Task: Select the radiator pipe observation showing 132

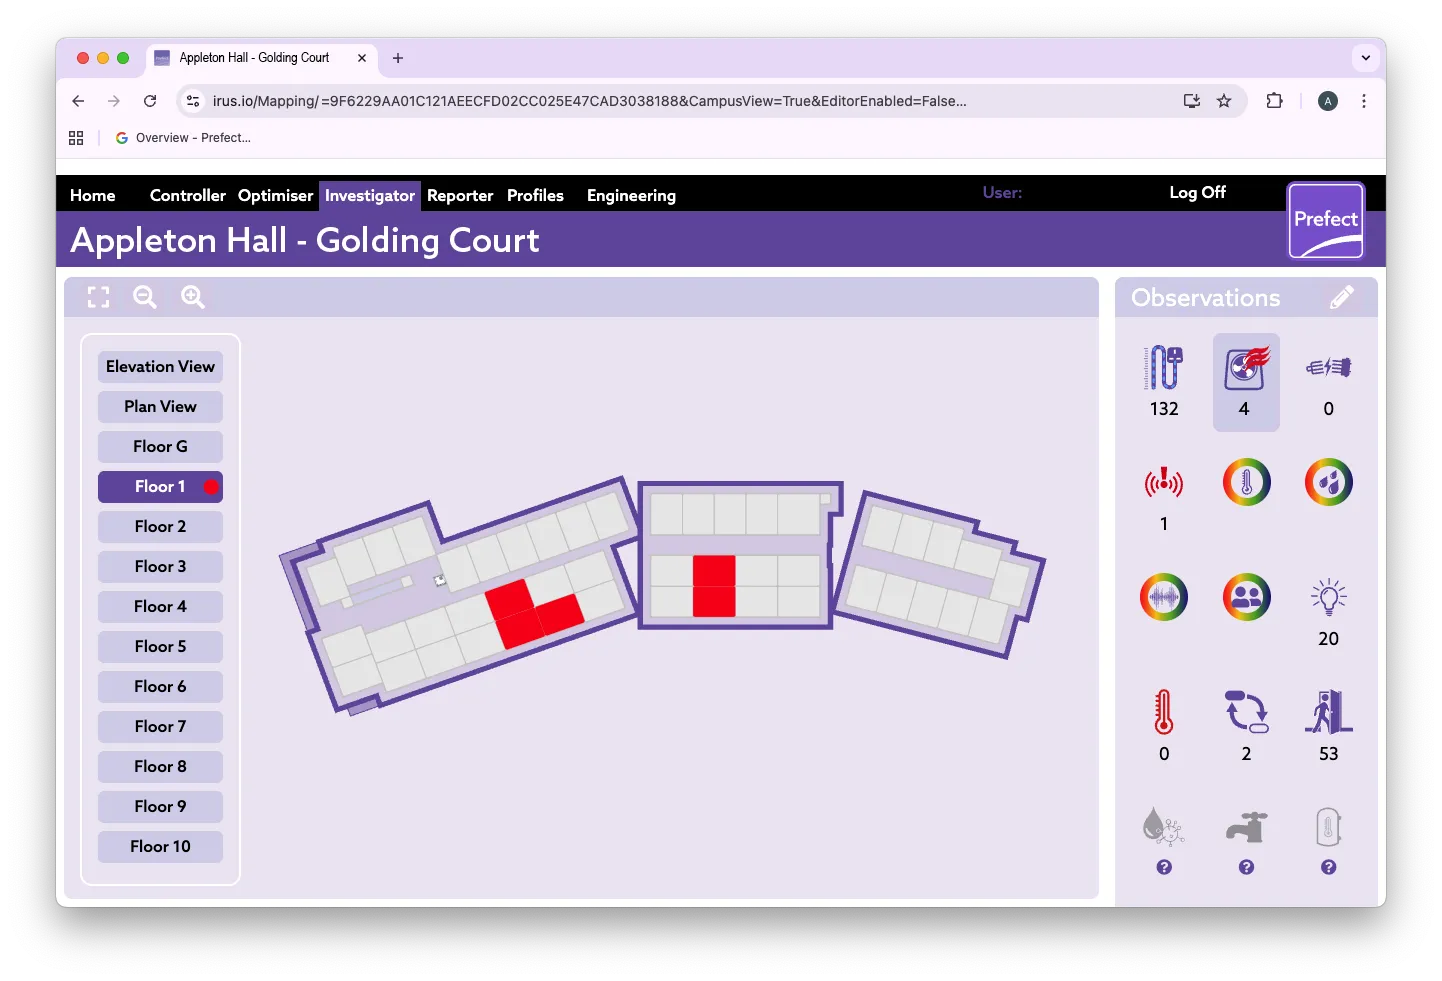Action: [1163, 369]
